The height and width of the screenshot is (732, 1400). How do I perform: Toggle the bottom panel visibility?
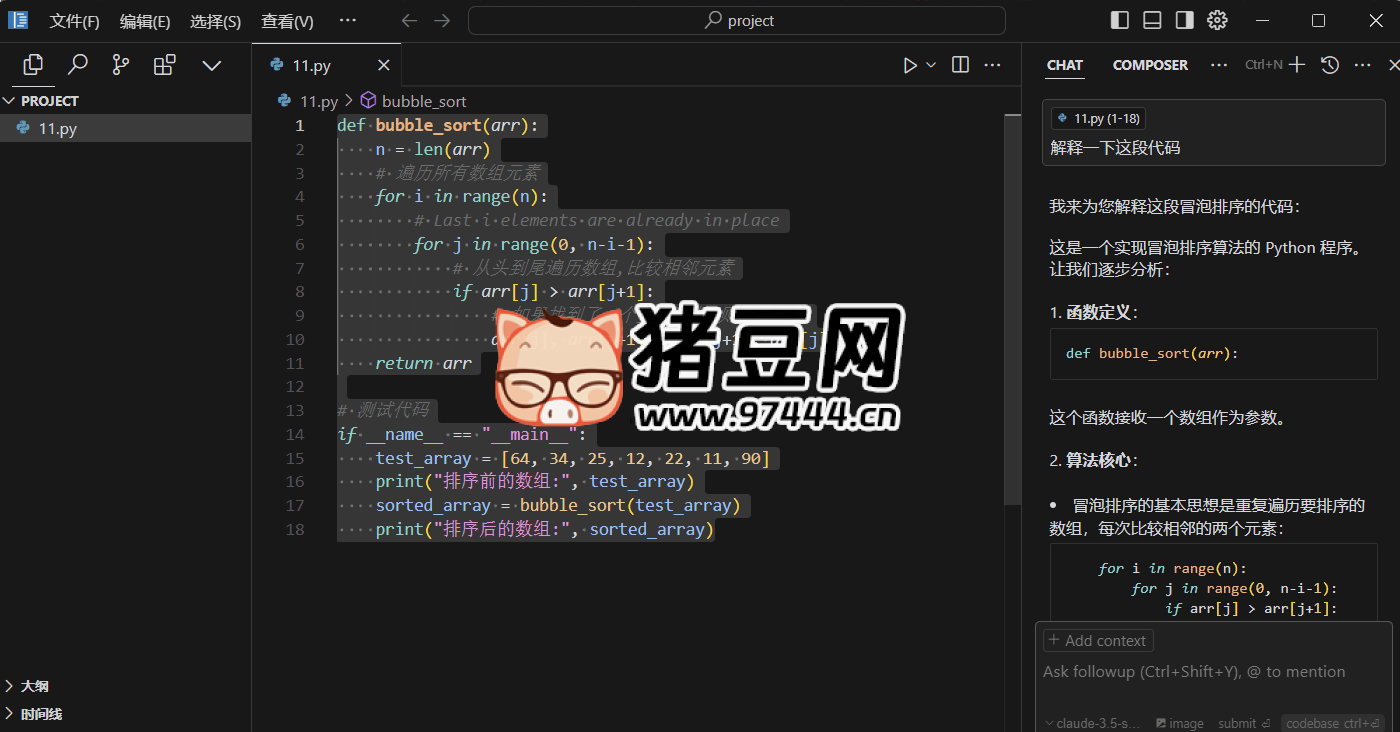(x=1151, y=19)
